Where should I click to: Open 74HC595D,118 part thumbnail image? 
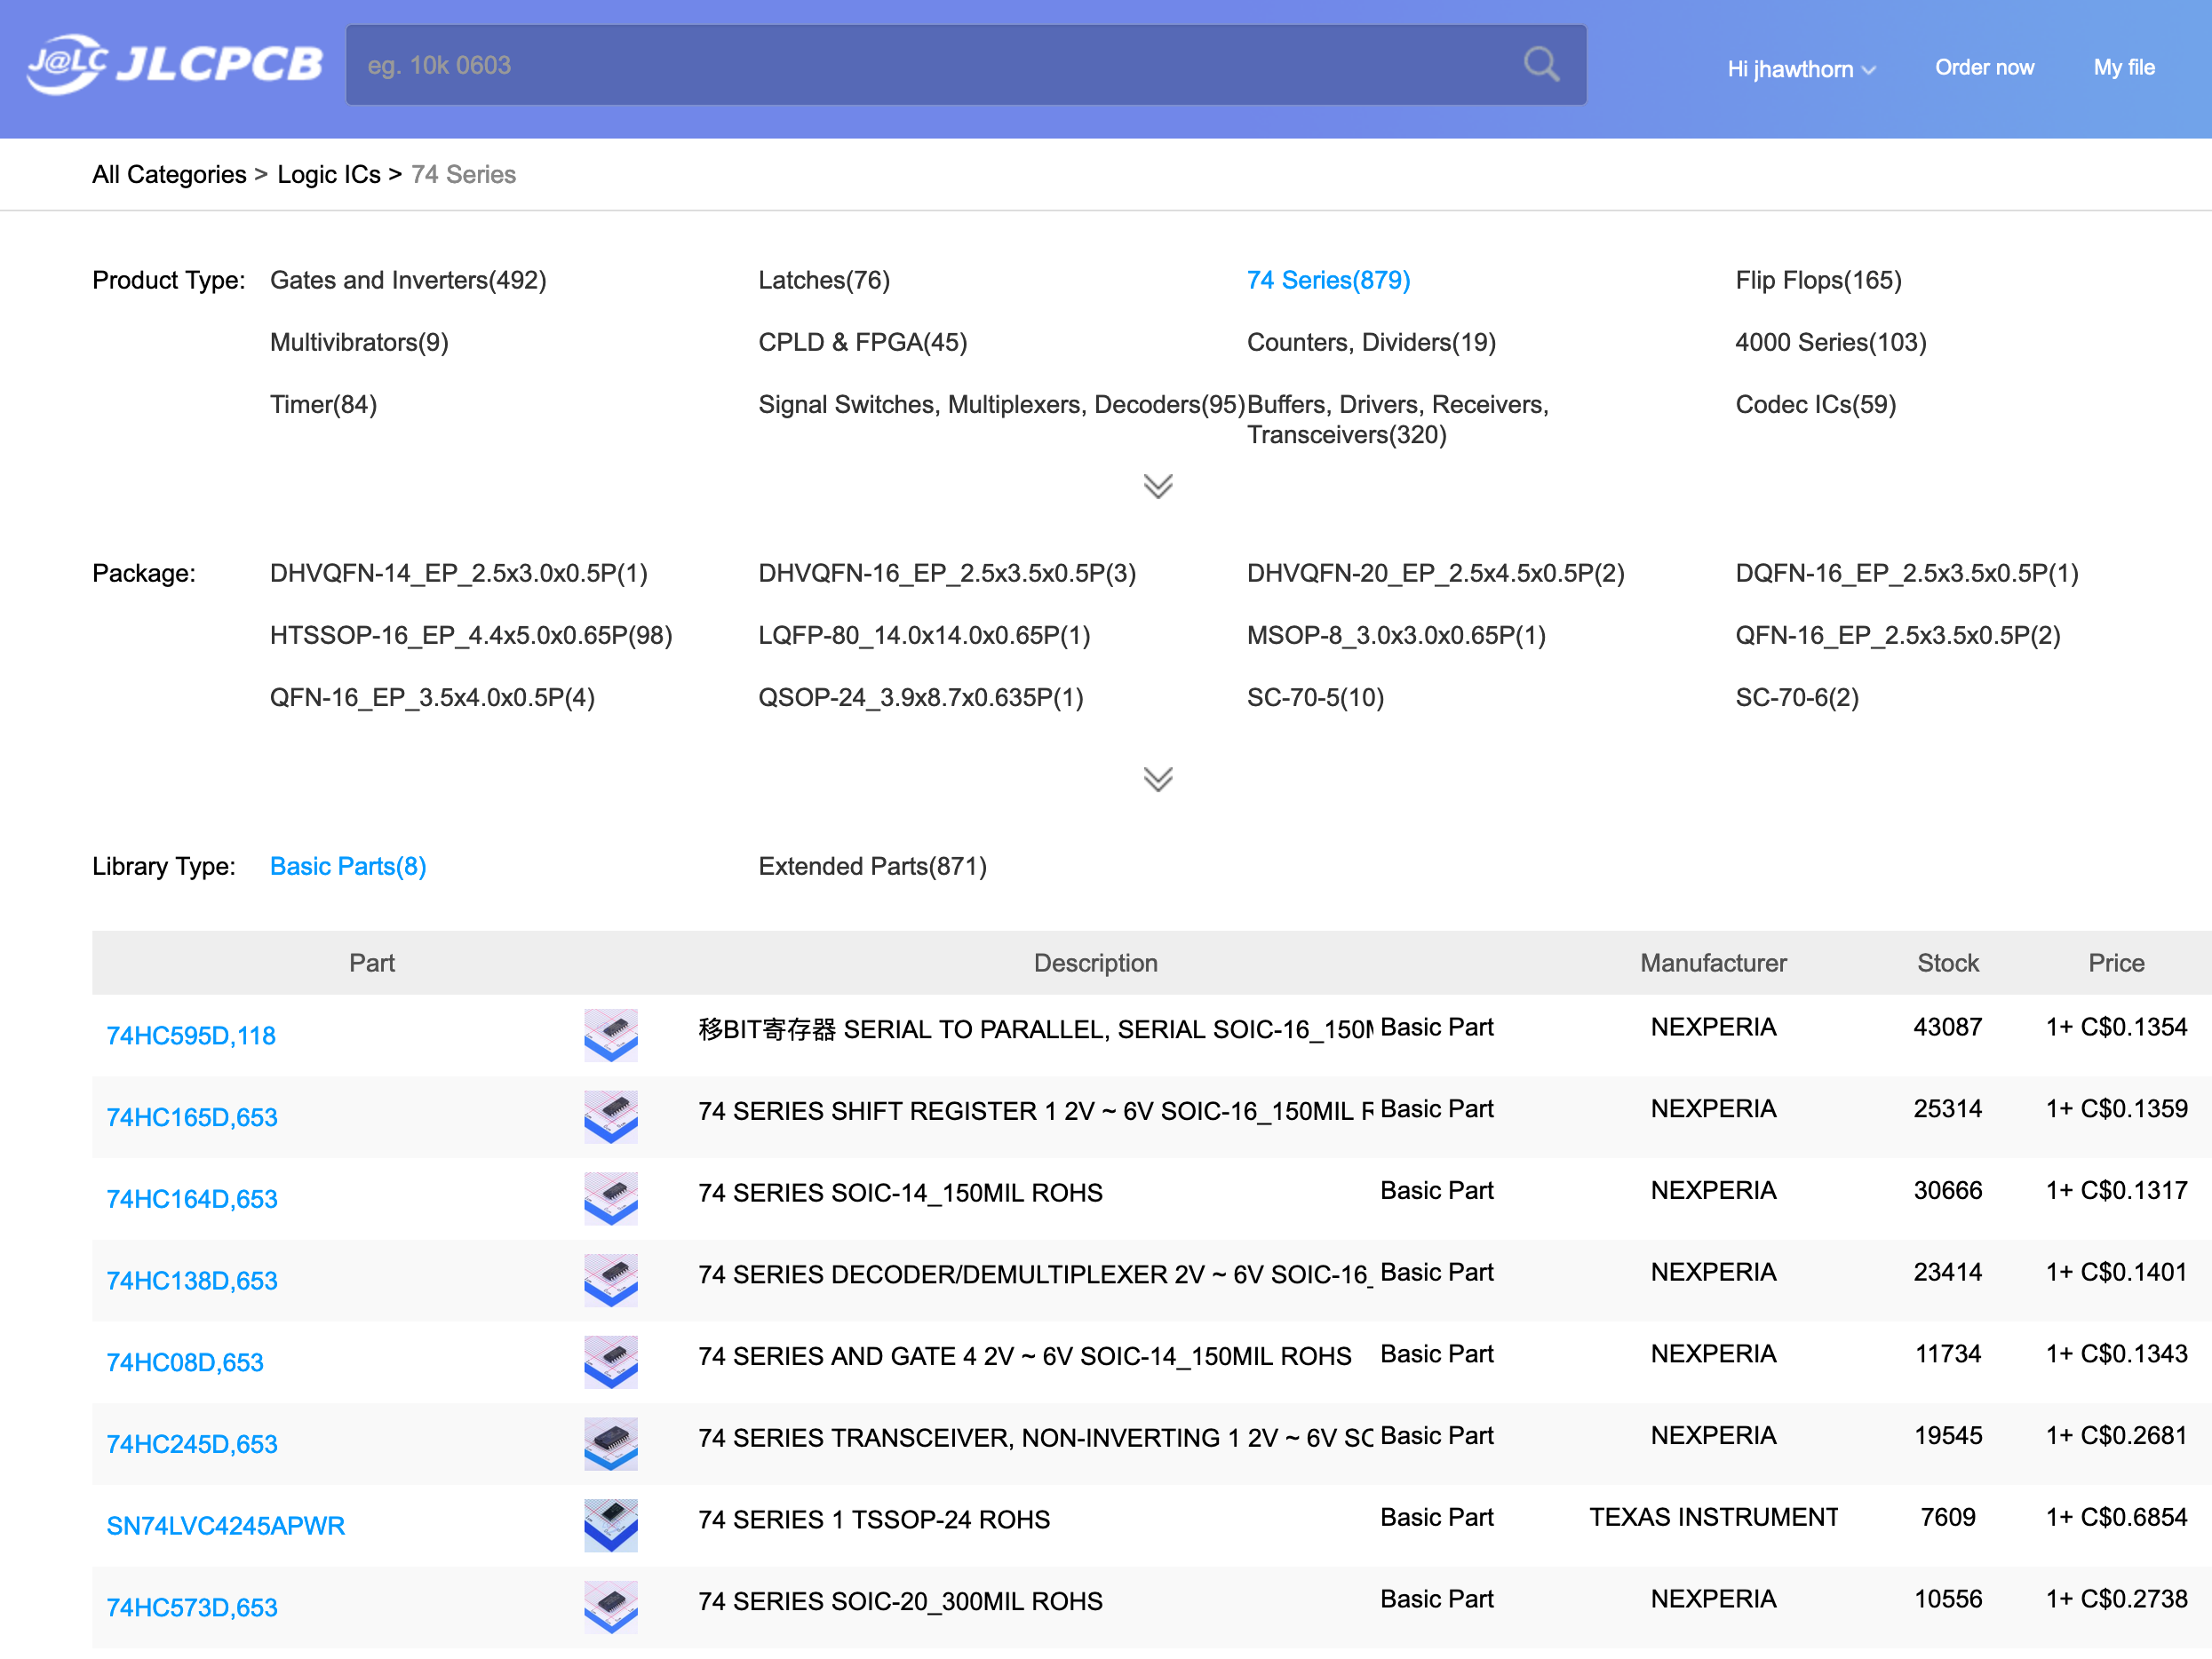click(610, 1035)
